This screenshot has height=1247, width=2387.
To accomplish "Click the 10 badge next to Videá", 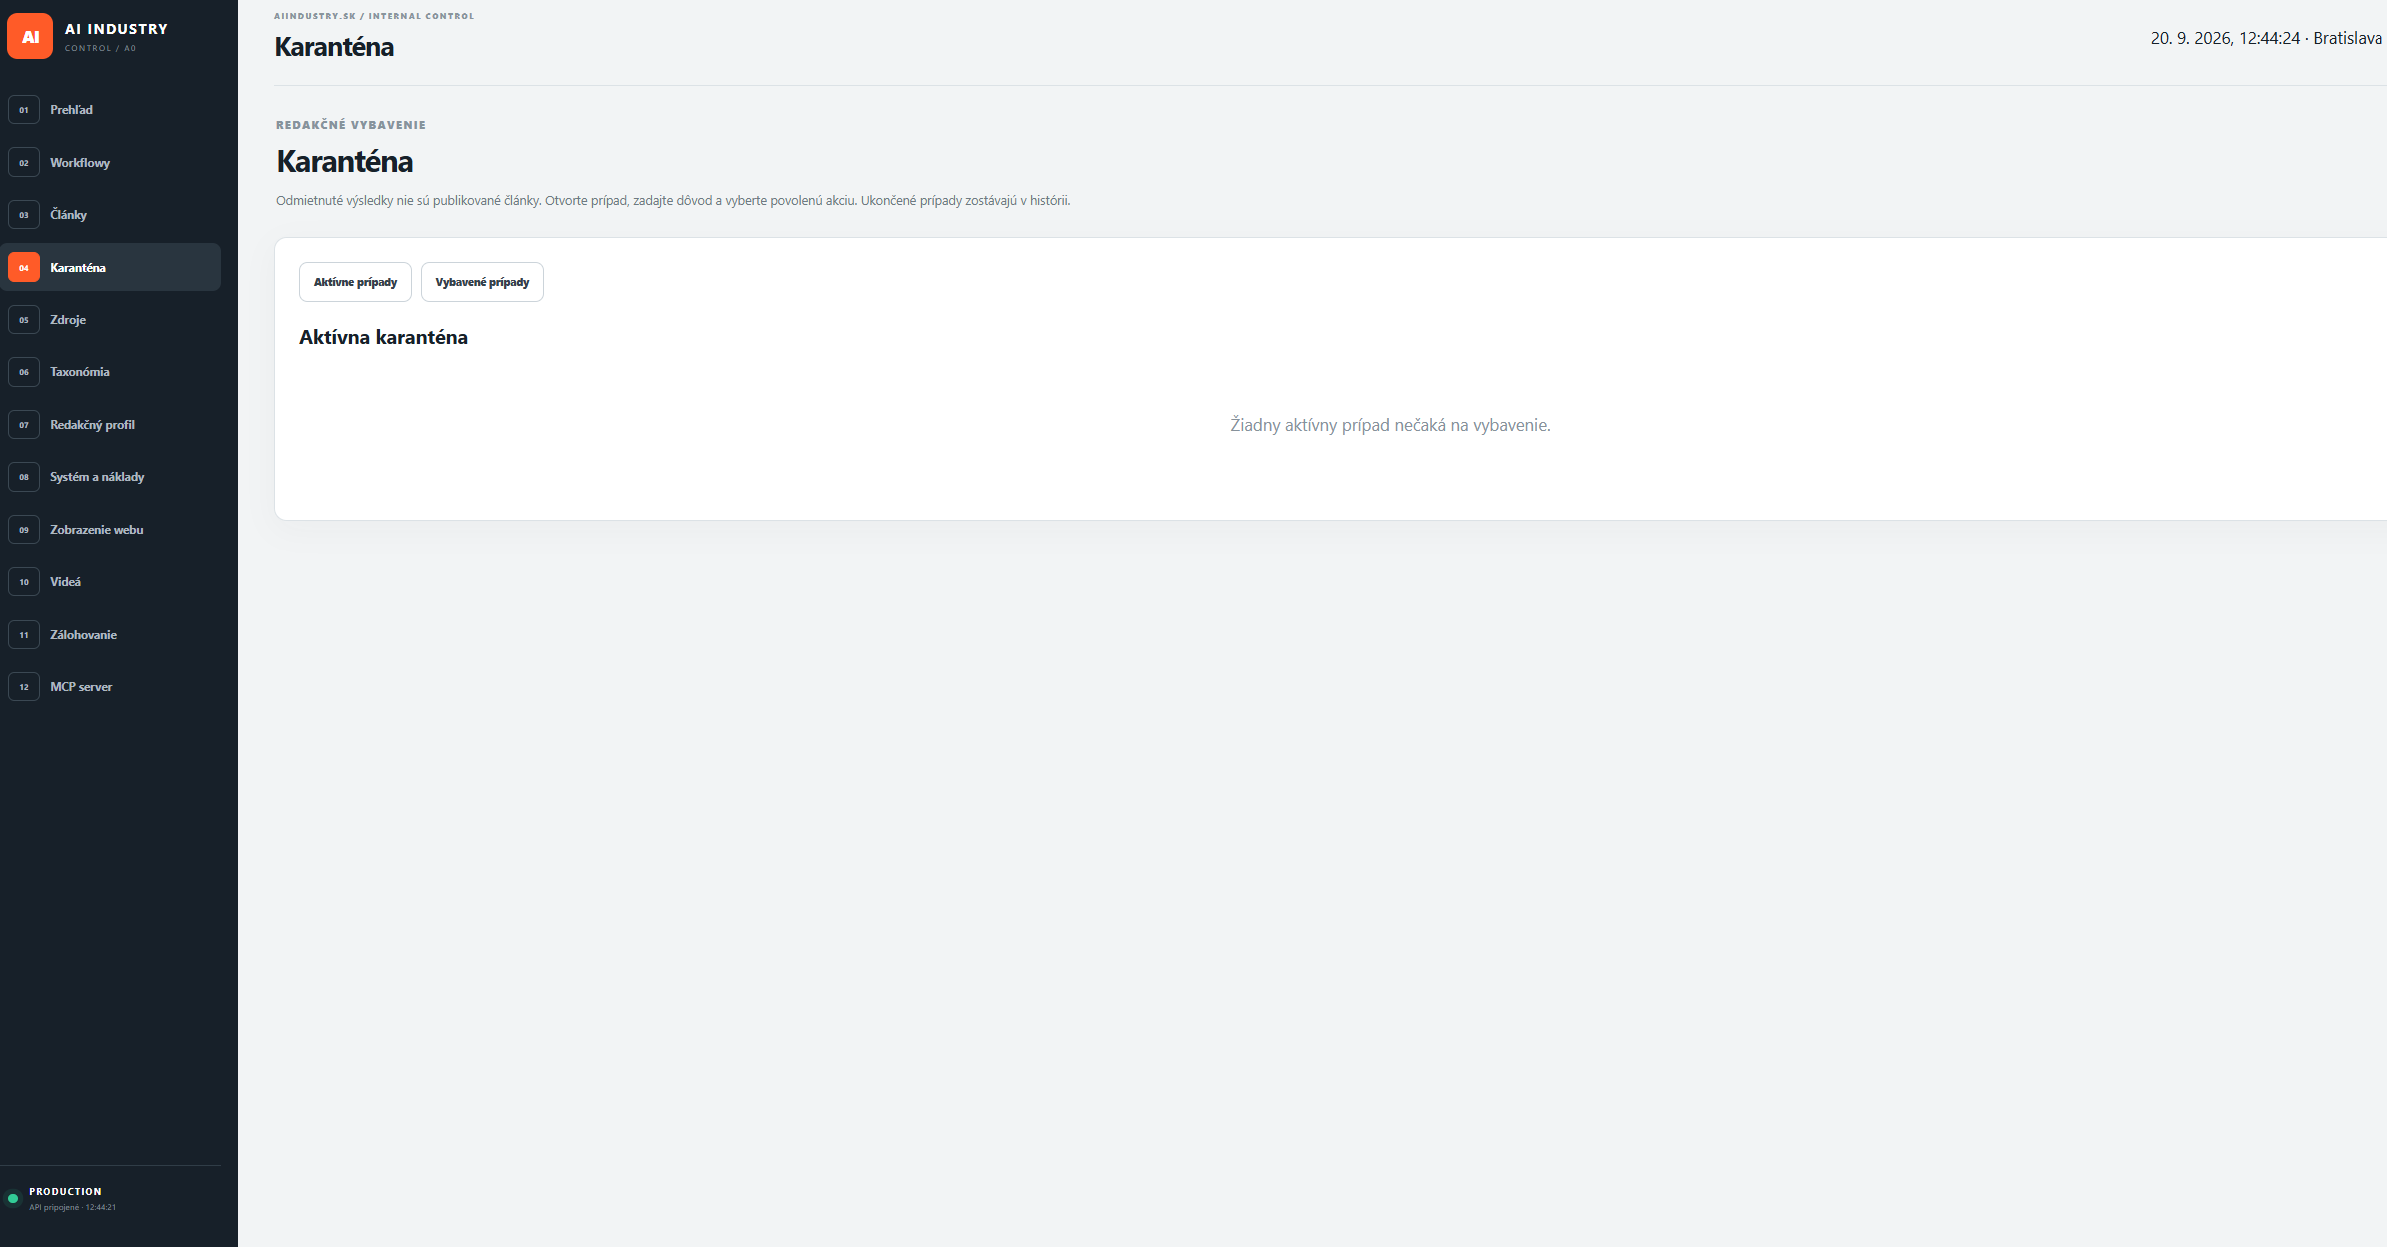I will [24, 582].
